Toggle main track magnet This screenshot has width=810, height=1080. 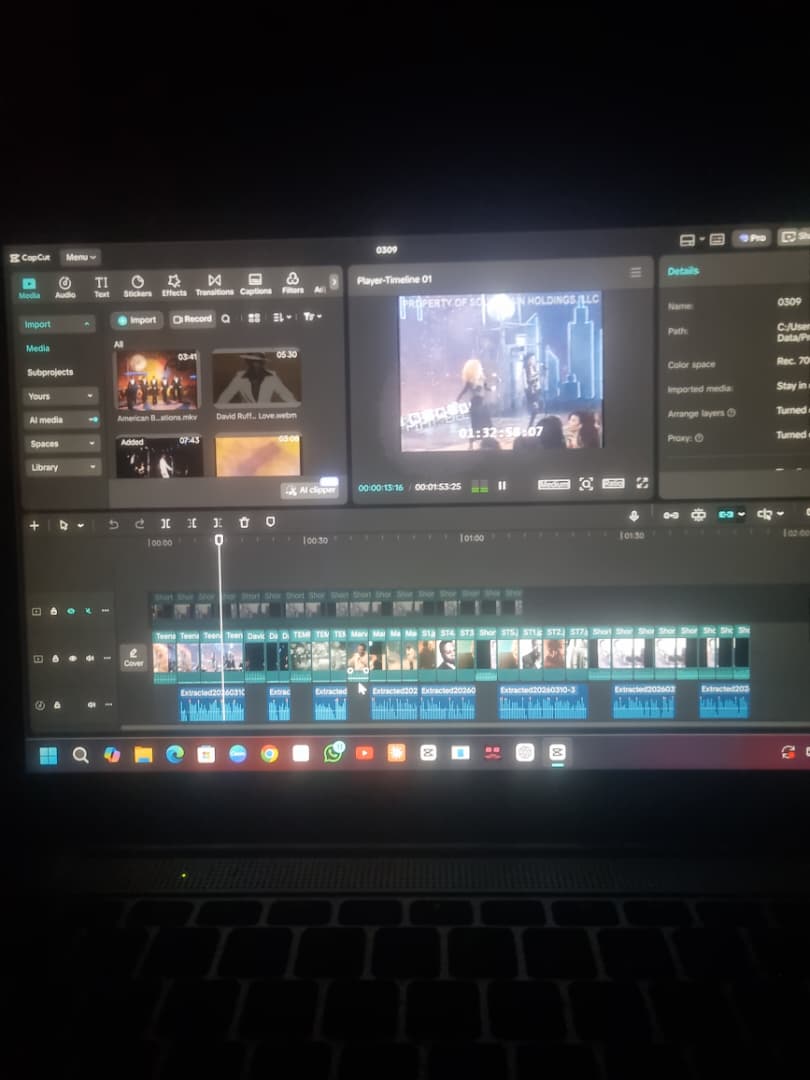(x=671, y=515)
